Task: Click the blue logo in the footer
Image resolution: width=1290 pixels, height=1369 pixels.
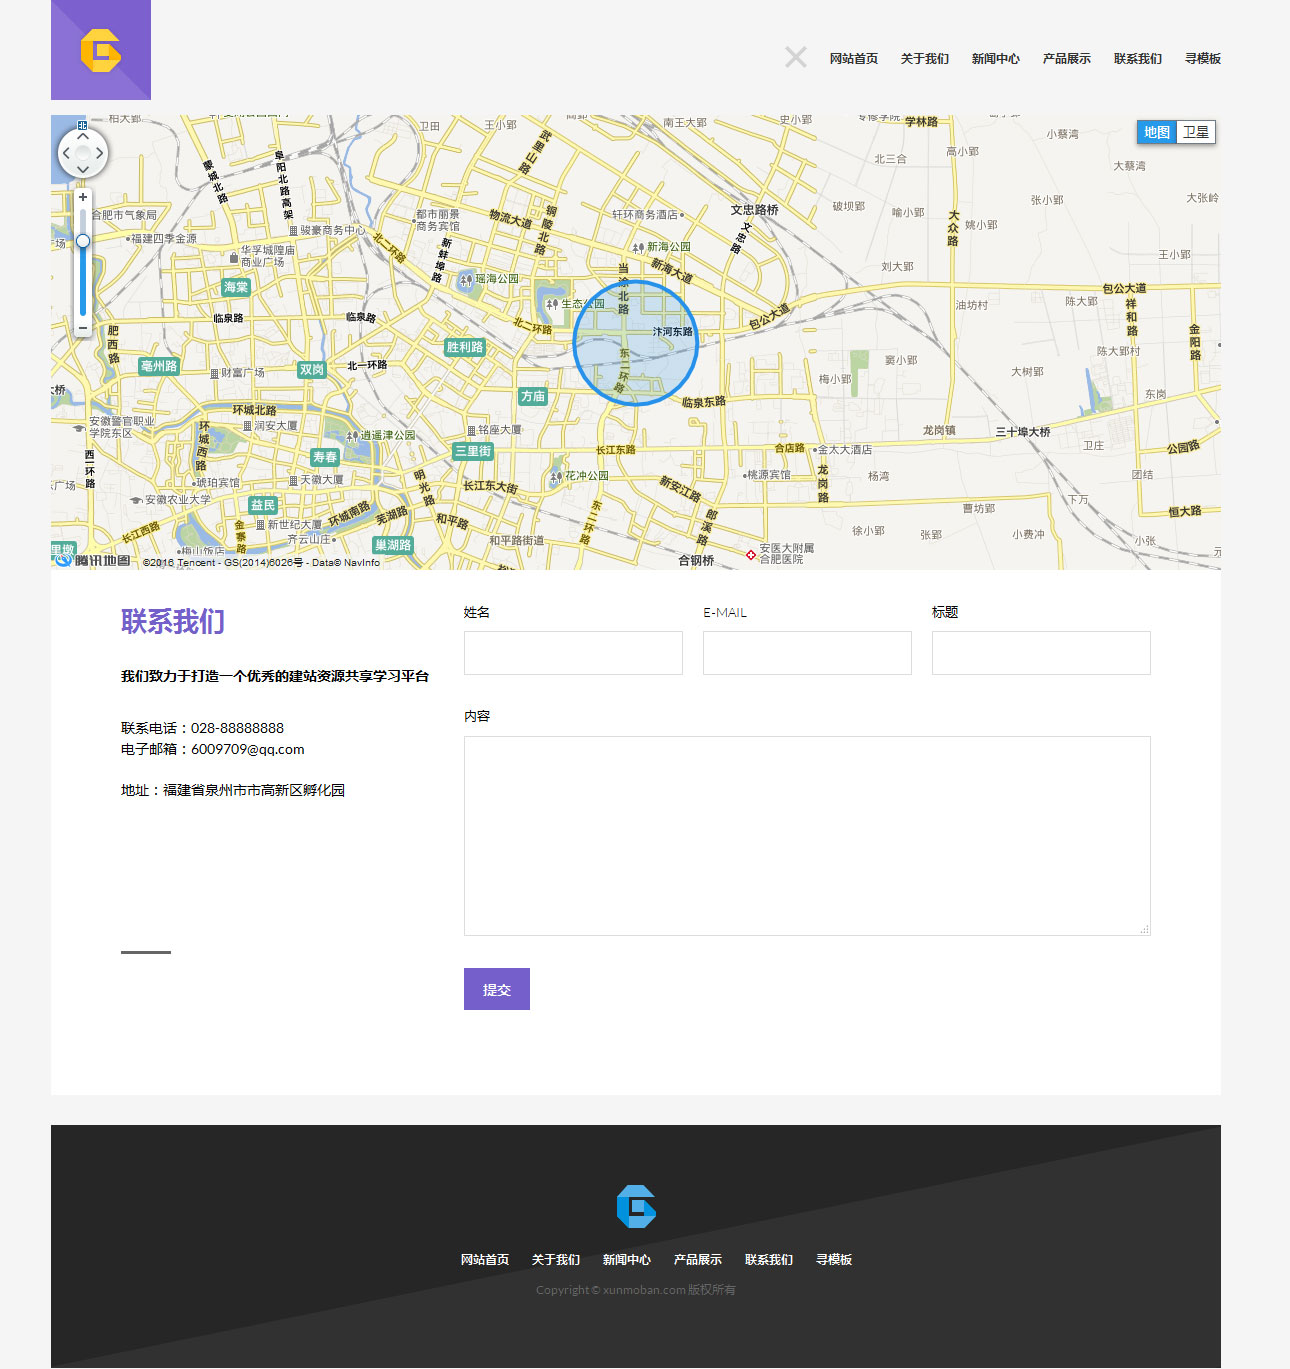Action: click(x=636, y=1206)
